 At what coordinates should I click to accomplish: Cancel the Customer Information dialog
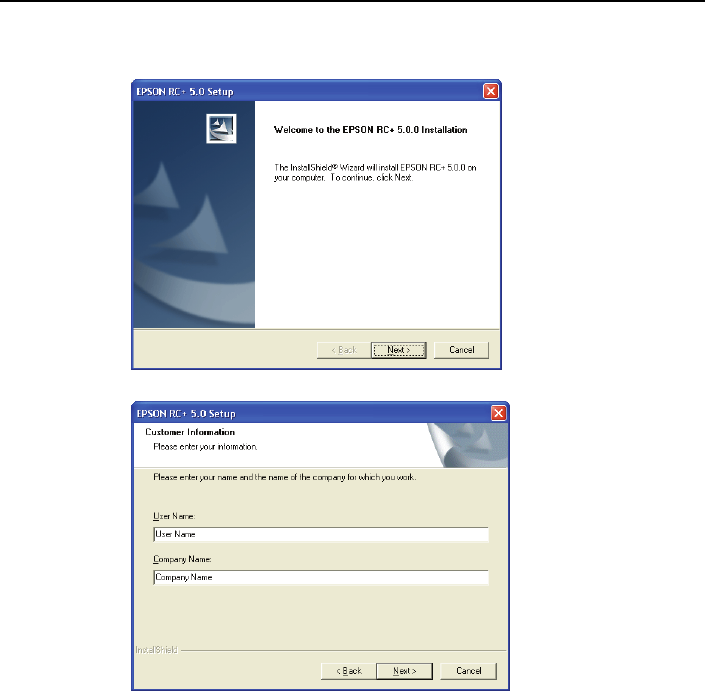coord(469,671)
